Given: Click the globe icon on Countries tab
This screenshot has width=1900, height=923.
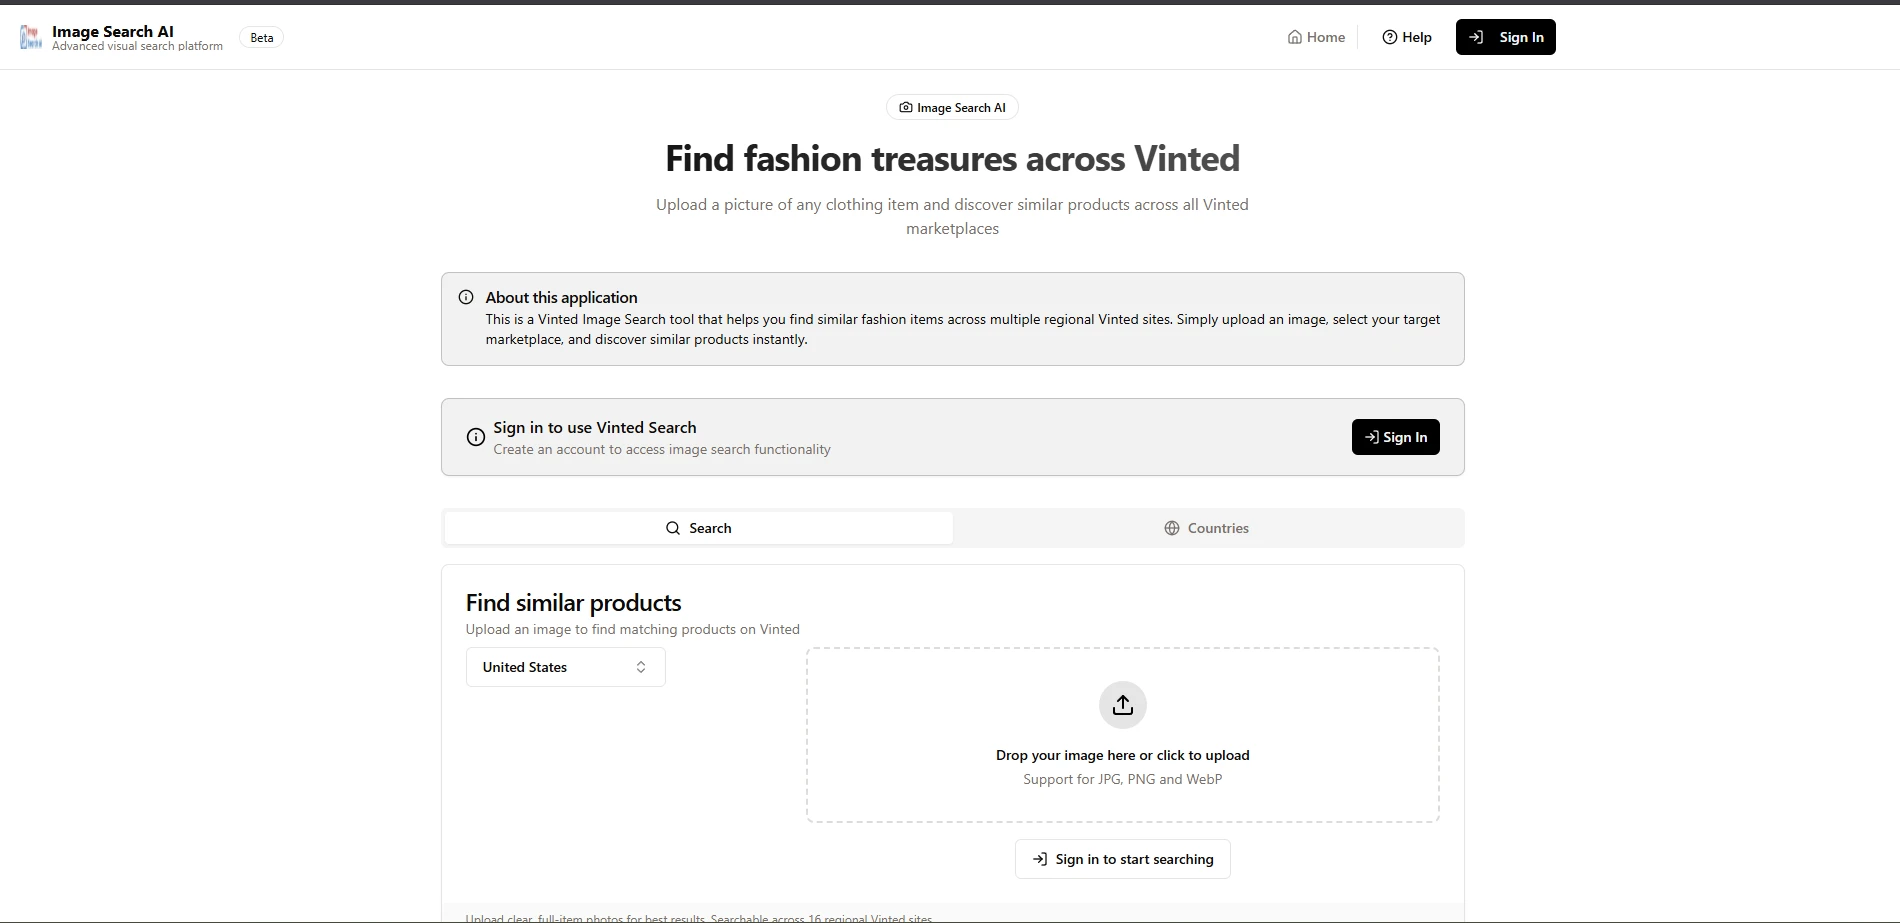Looking at the screenshot, I should (1172, 528).
